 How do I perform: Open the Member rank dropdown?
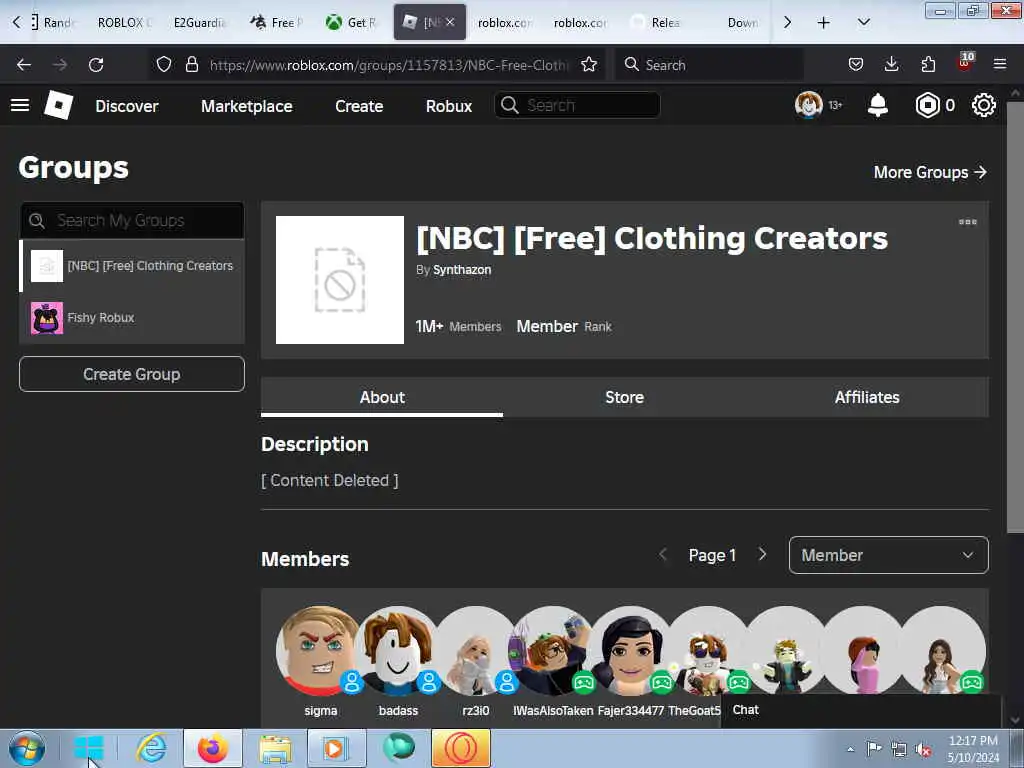[x=888, y=555]
